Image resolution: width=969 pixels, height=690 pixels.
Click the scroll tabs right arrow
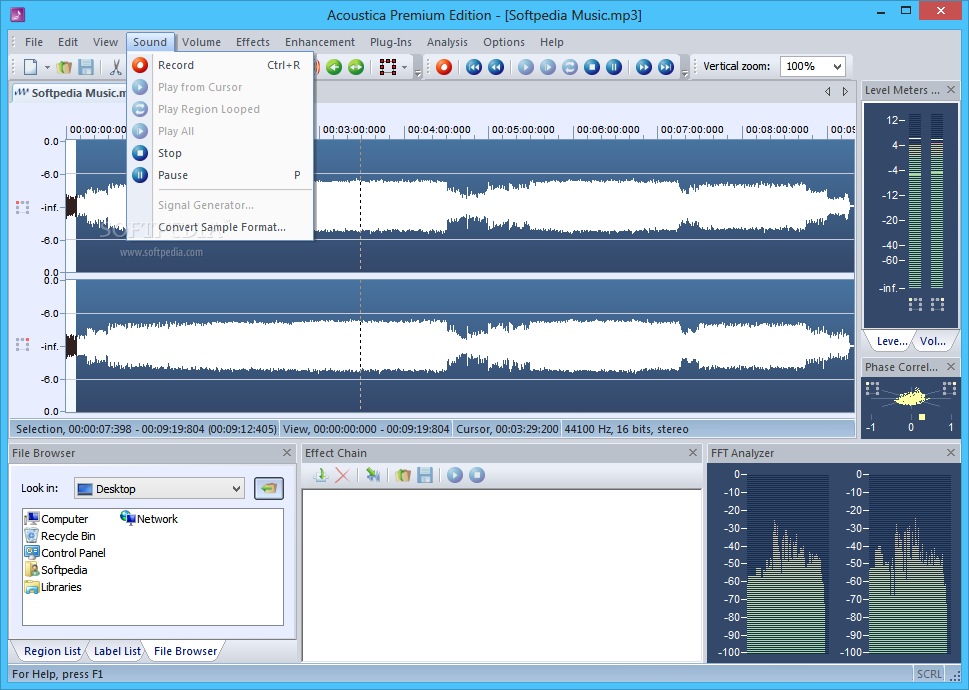[x=845, y=91]
